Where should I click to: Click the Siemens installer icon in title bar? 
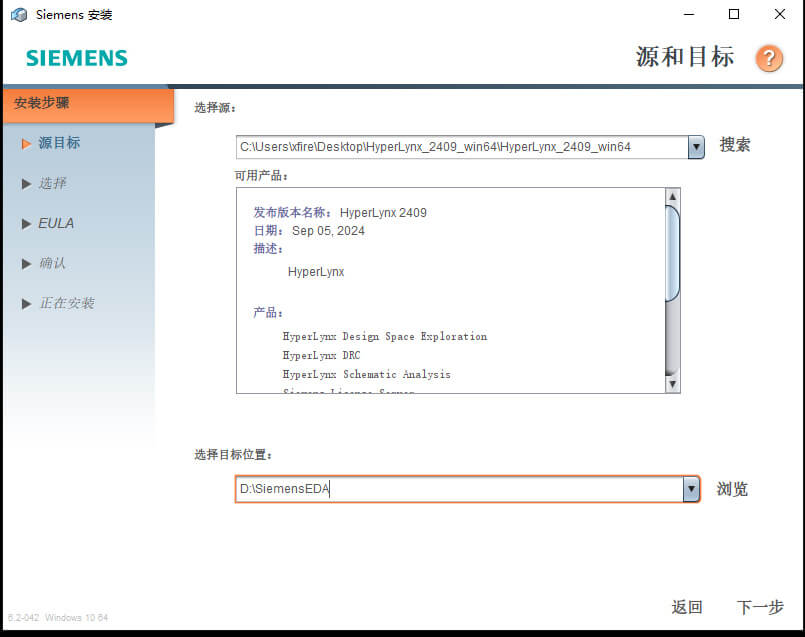click(20, 15)
